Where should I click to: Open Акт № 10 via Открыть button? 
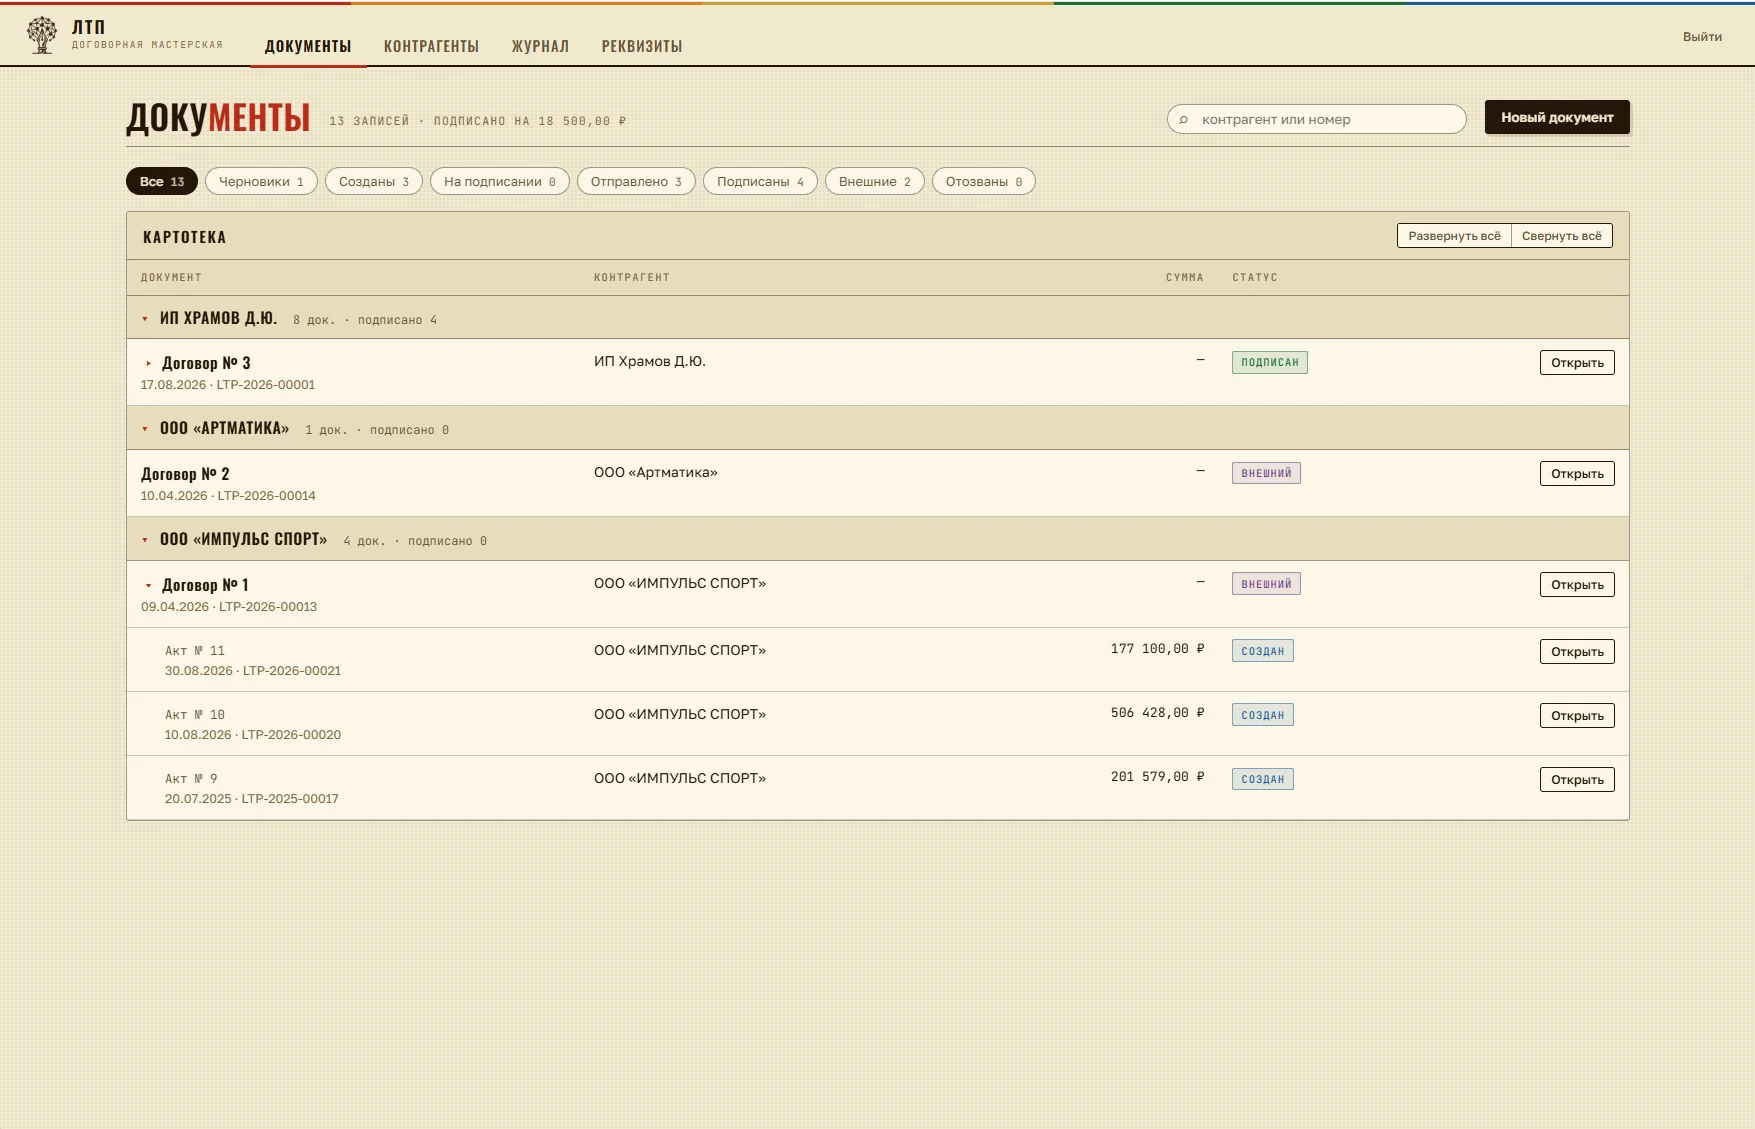tap(1577, 716)
